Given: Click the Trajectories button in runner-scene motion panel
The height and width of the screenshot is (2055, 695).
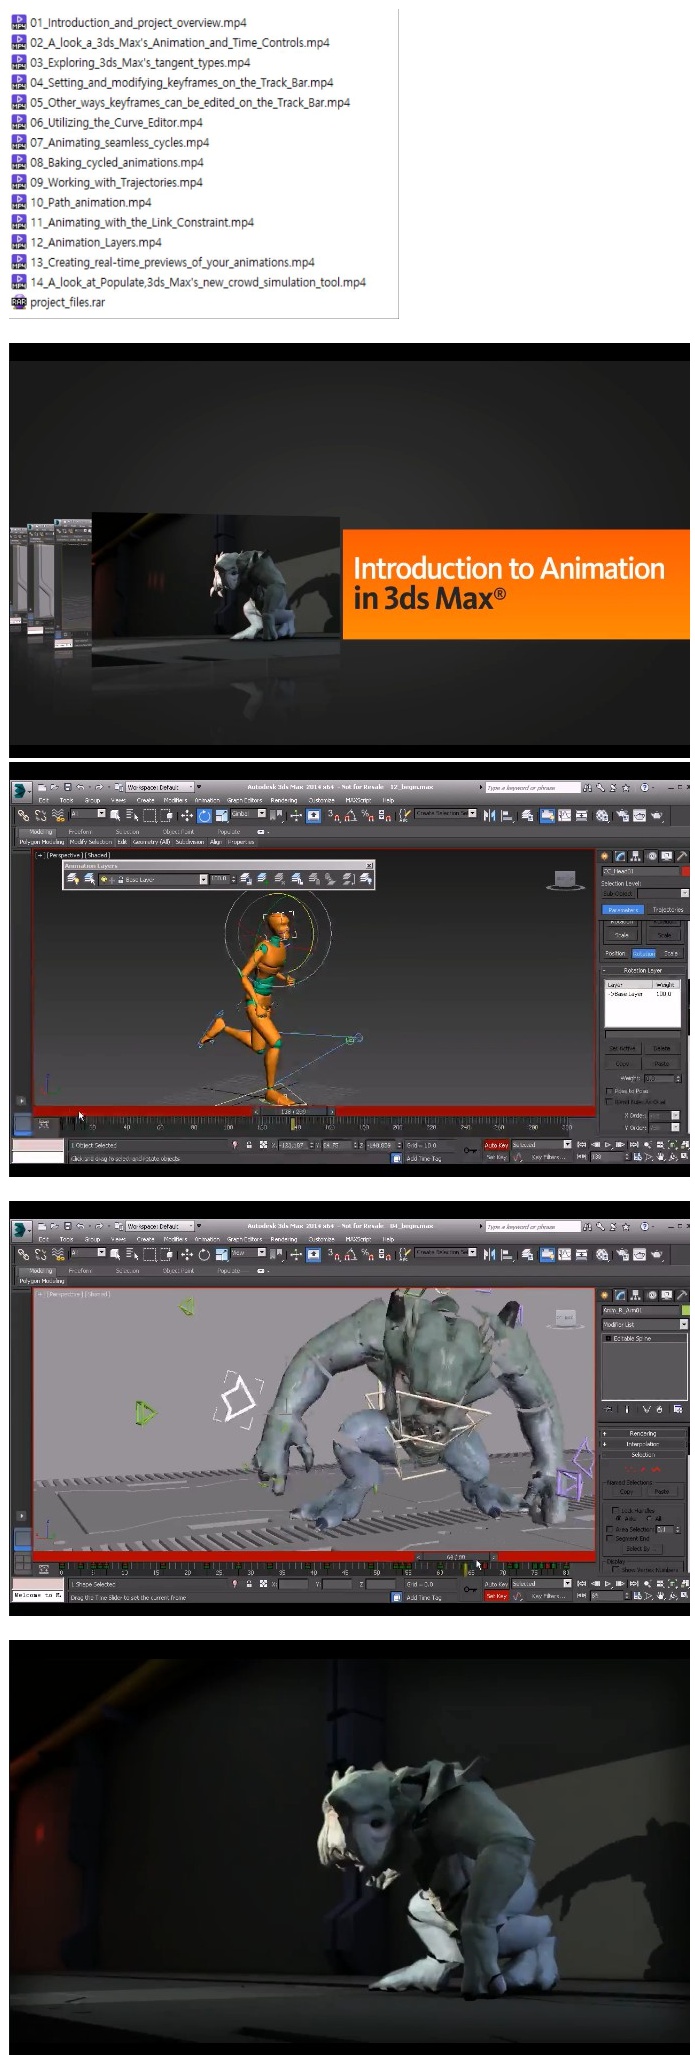Looking at the screenshot, I should tap(668, 910).
